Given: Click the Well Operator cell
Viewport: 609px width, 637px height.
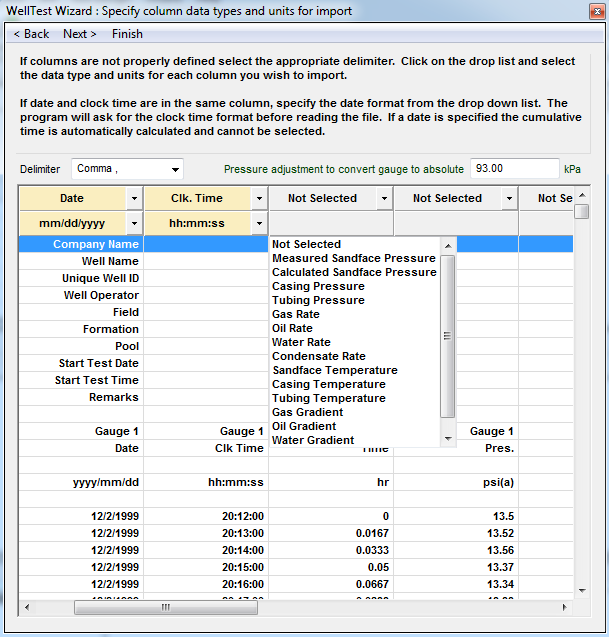Looking at the screenshot, I should coord(81,295).
